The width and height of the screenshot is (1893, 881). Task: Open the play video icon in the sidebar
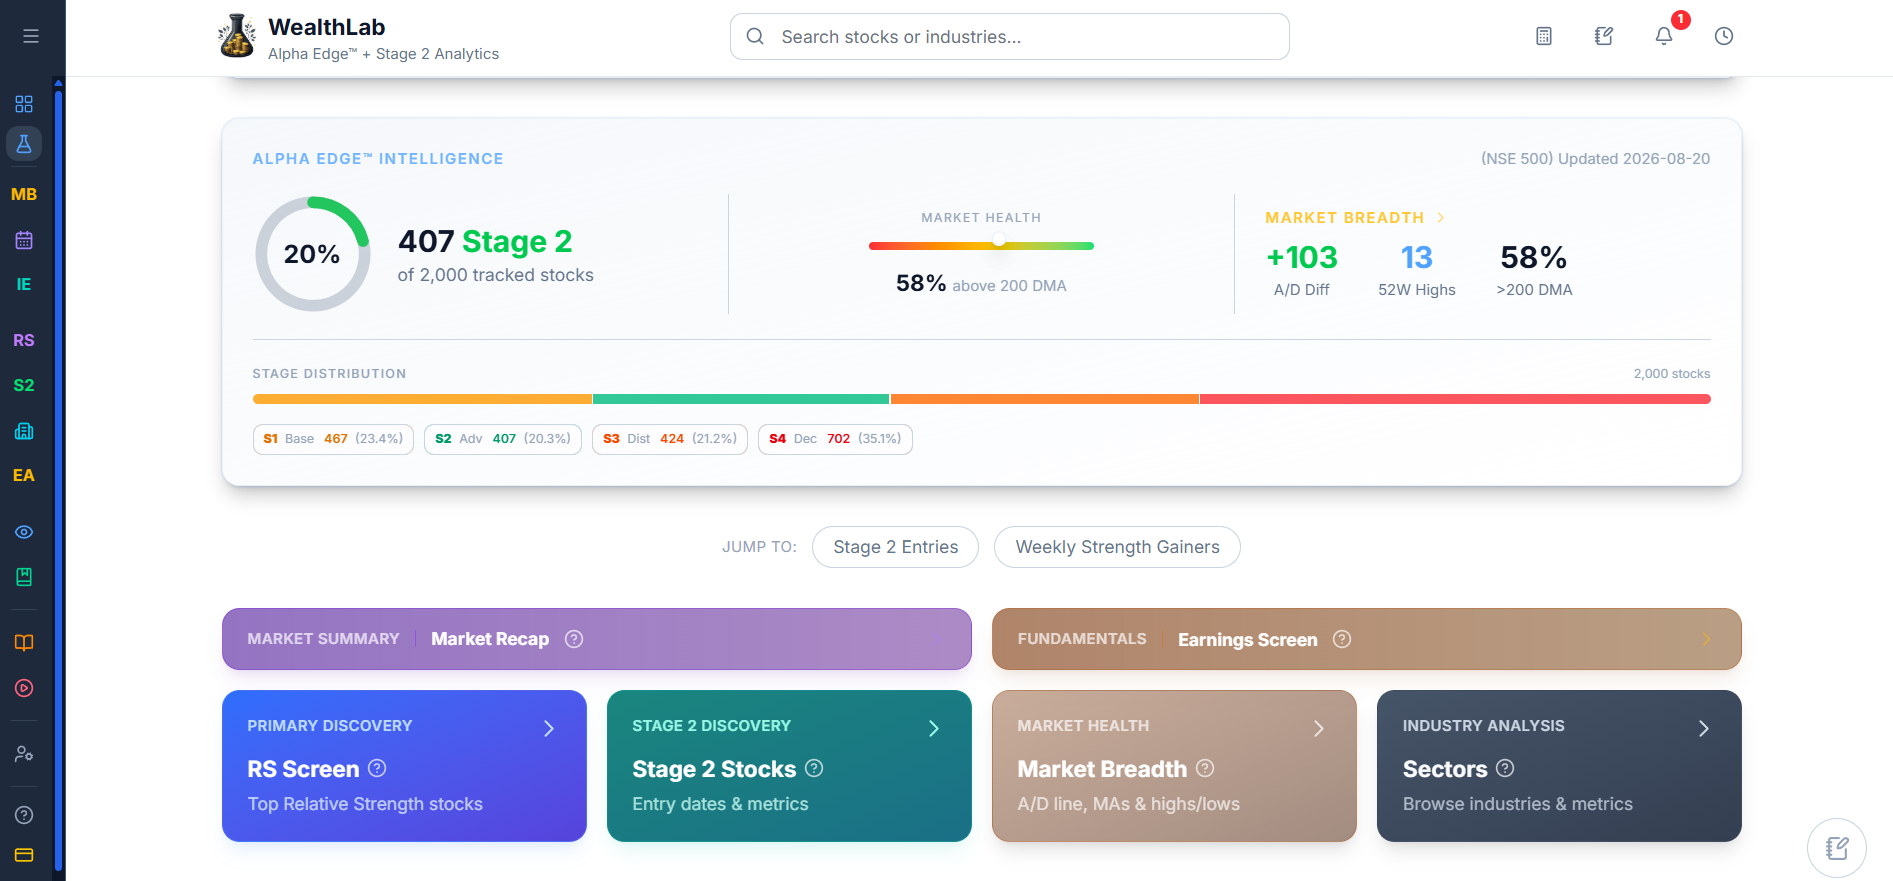(24, 688)
